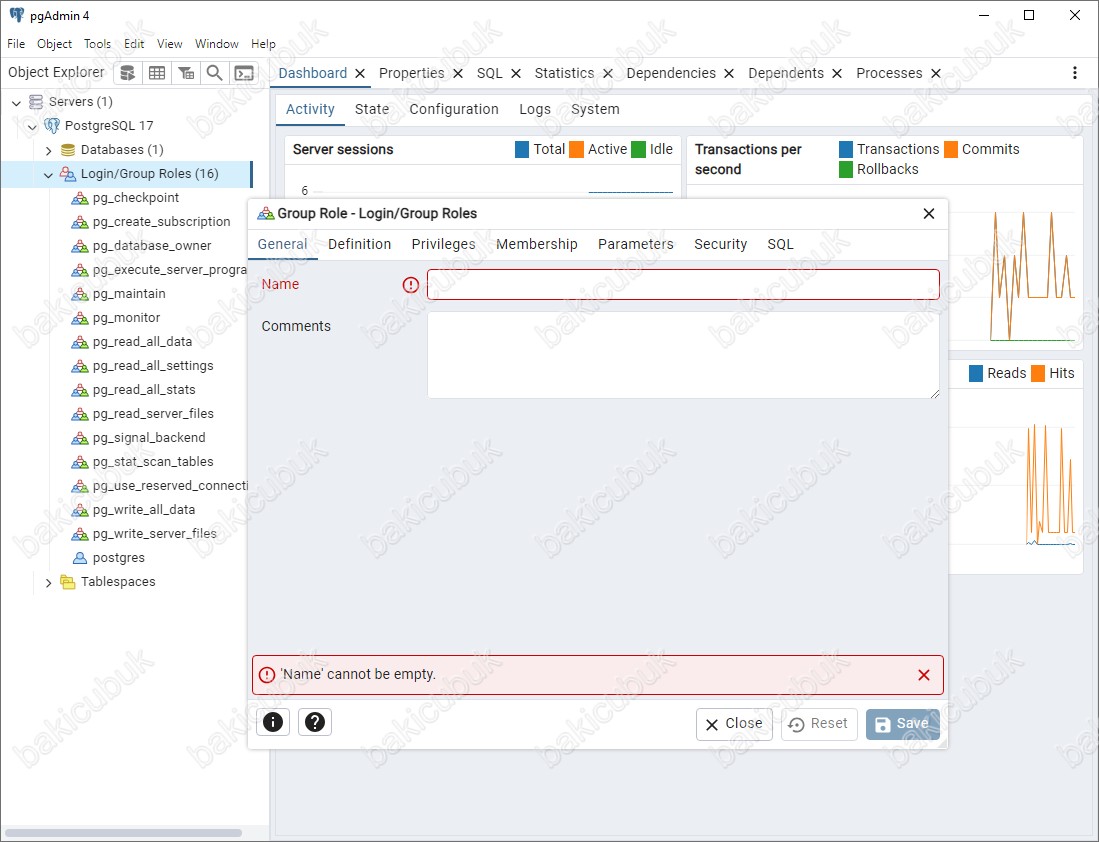Collapse the Login/Group Roles node

coord(48,175)
